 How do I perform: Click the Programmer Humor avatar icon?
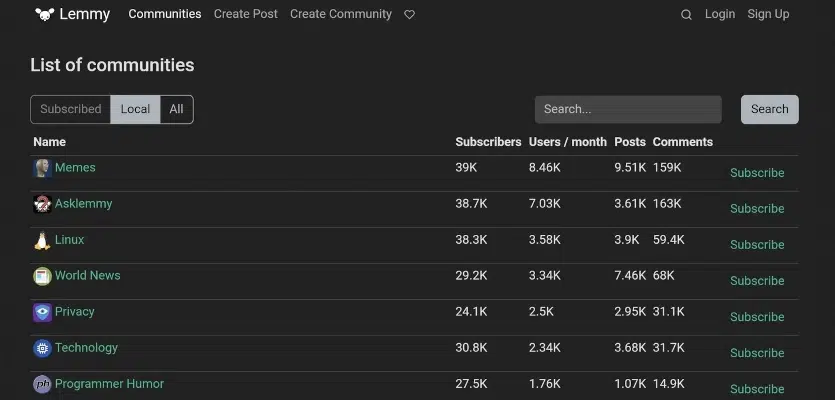click(x=42, y=384)
